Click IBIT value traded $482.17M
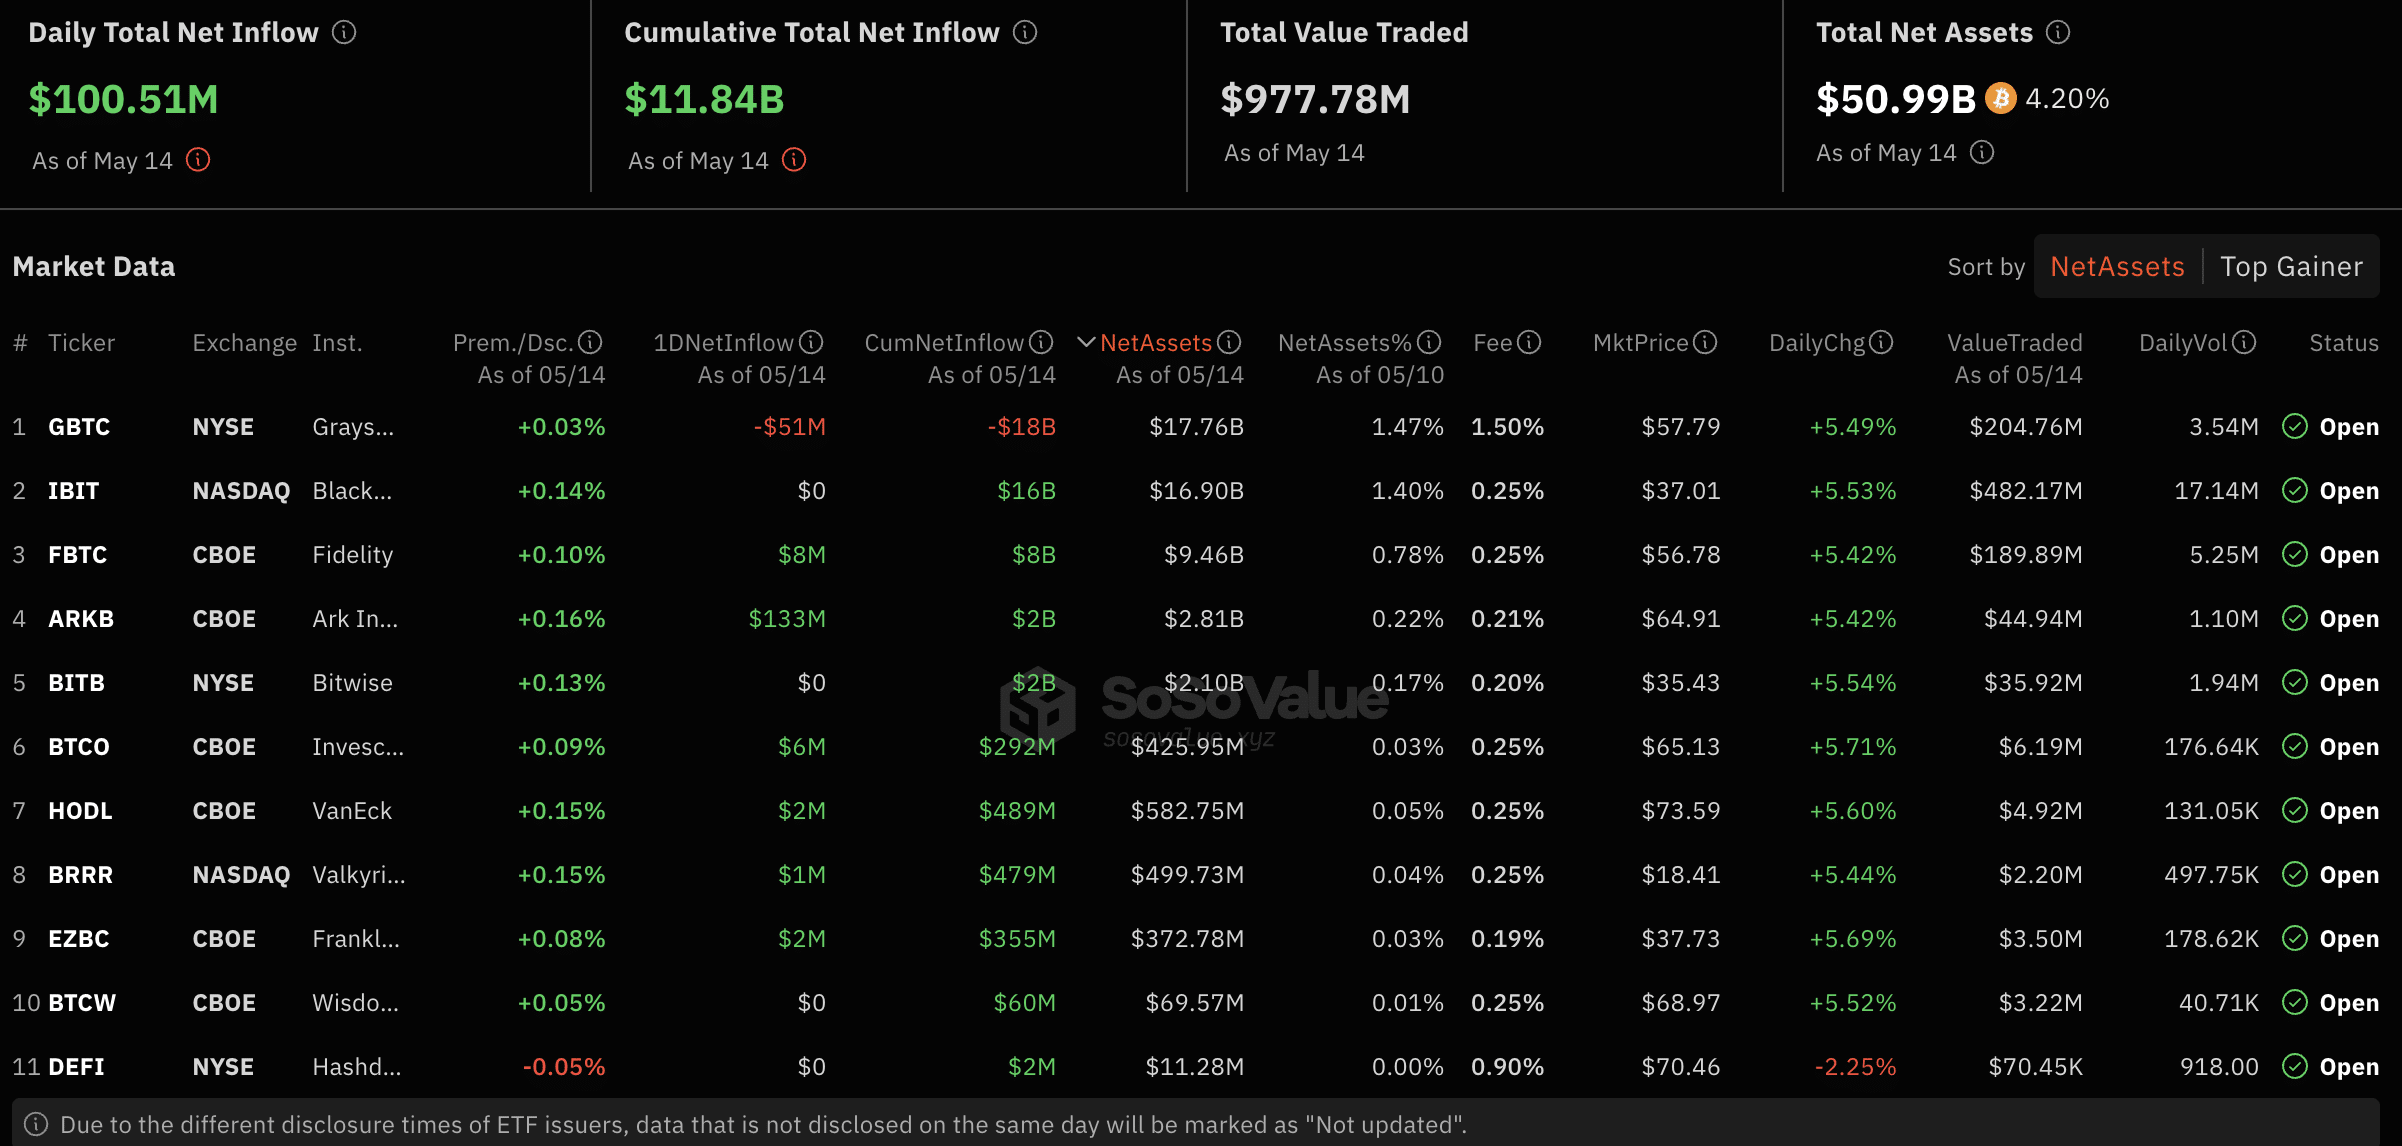 [2026, 491]
